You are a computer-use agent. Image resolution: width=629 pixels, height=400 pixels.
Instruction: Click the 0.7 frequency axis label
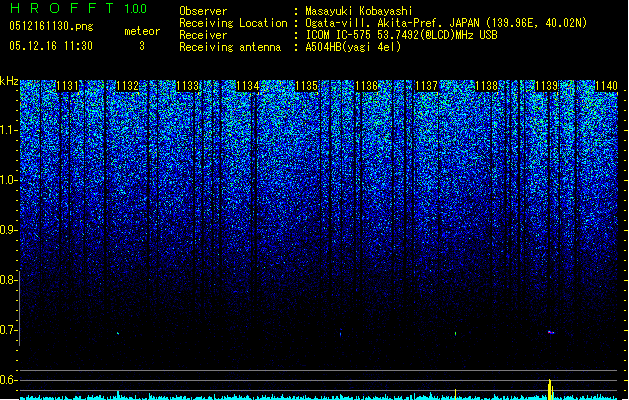point(7,330)
